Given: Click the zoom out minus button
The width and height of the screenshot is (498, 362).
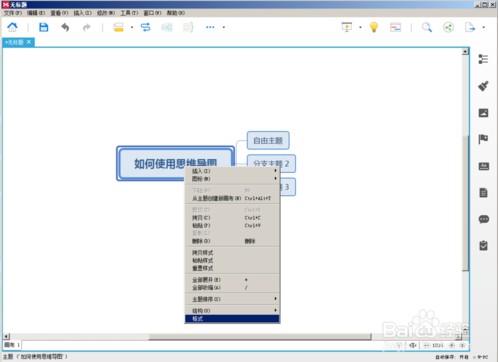Looking at the screenshot, I should coord(426,345).
